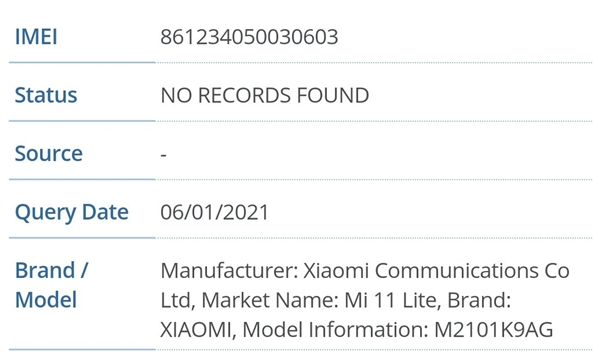Select the model code M2101K9AG
This screenshot has height=364, width=600.
click(x=494, y=330)
